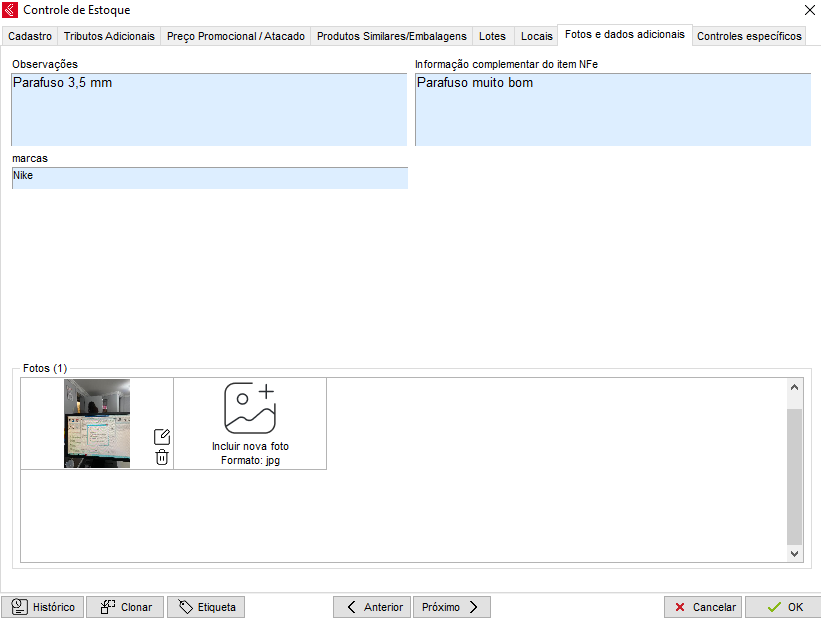Go to next record with Próximo

(451, 607)
